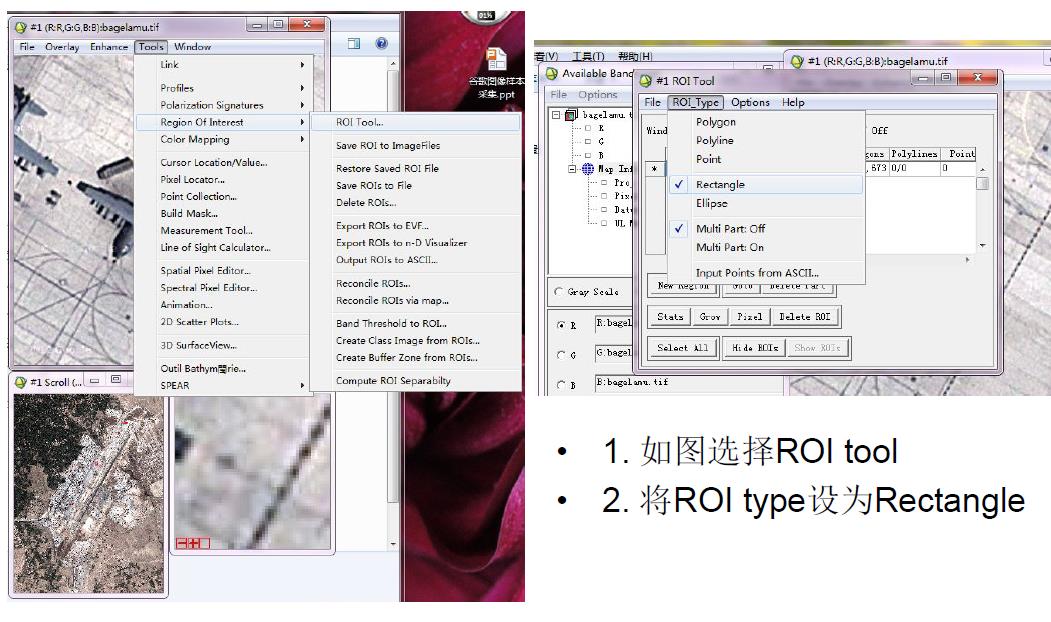Open the Options menu in the ROI Tool window

click(x=750, y=102)
